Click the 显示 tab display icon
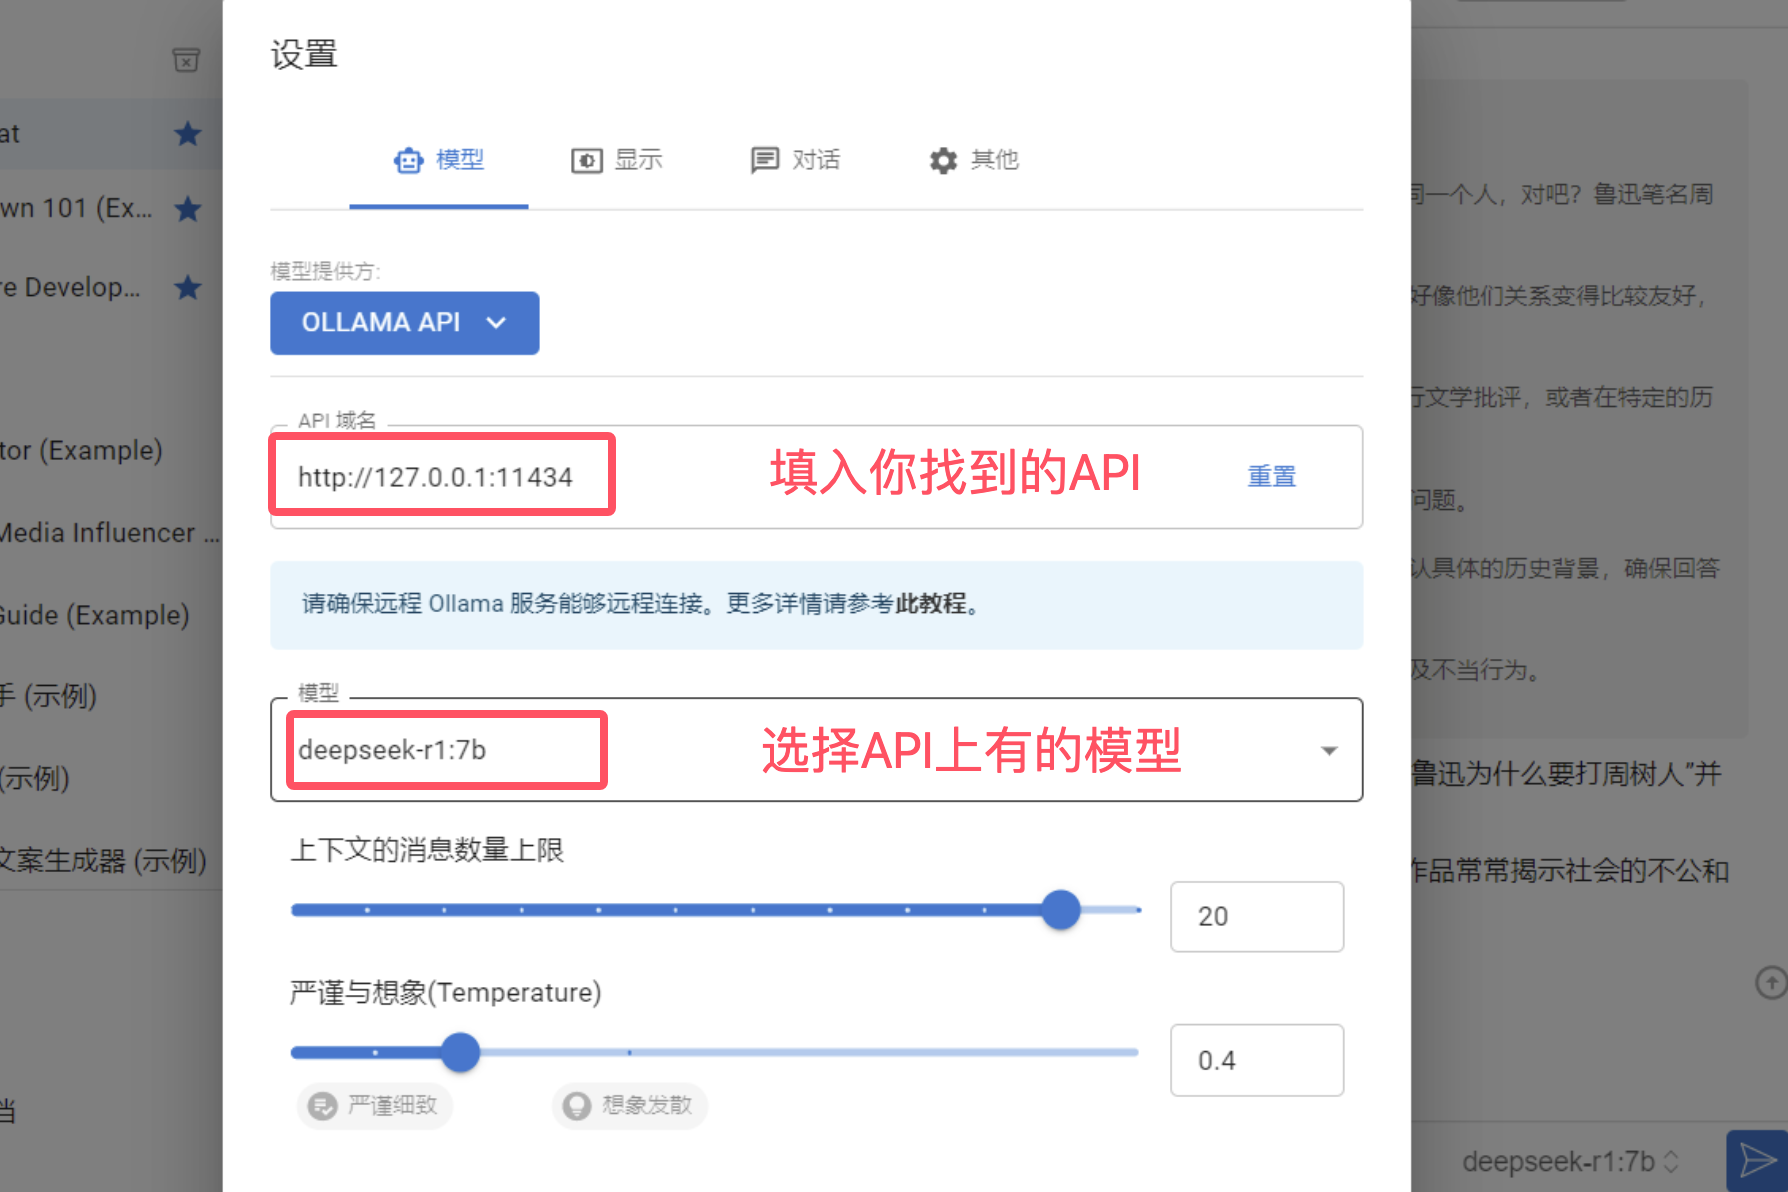1788x1192 pixels. (x=586, y=160)
